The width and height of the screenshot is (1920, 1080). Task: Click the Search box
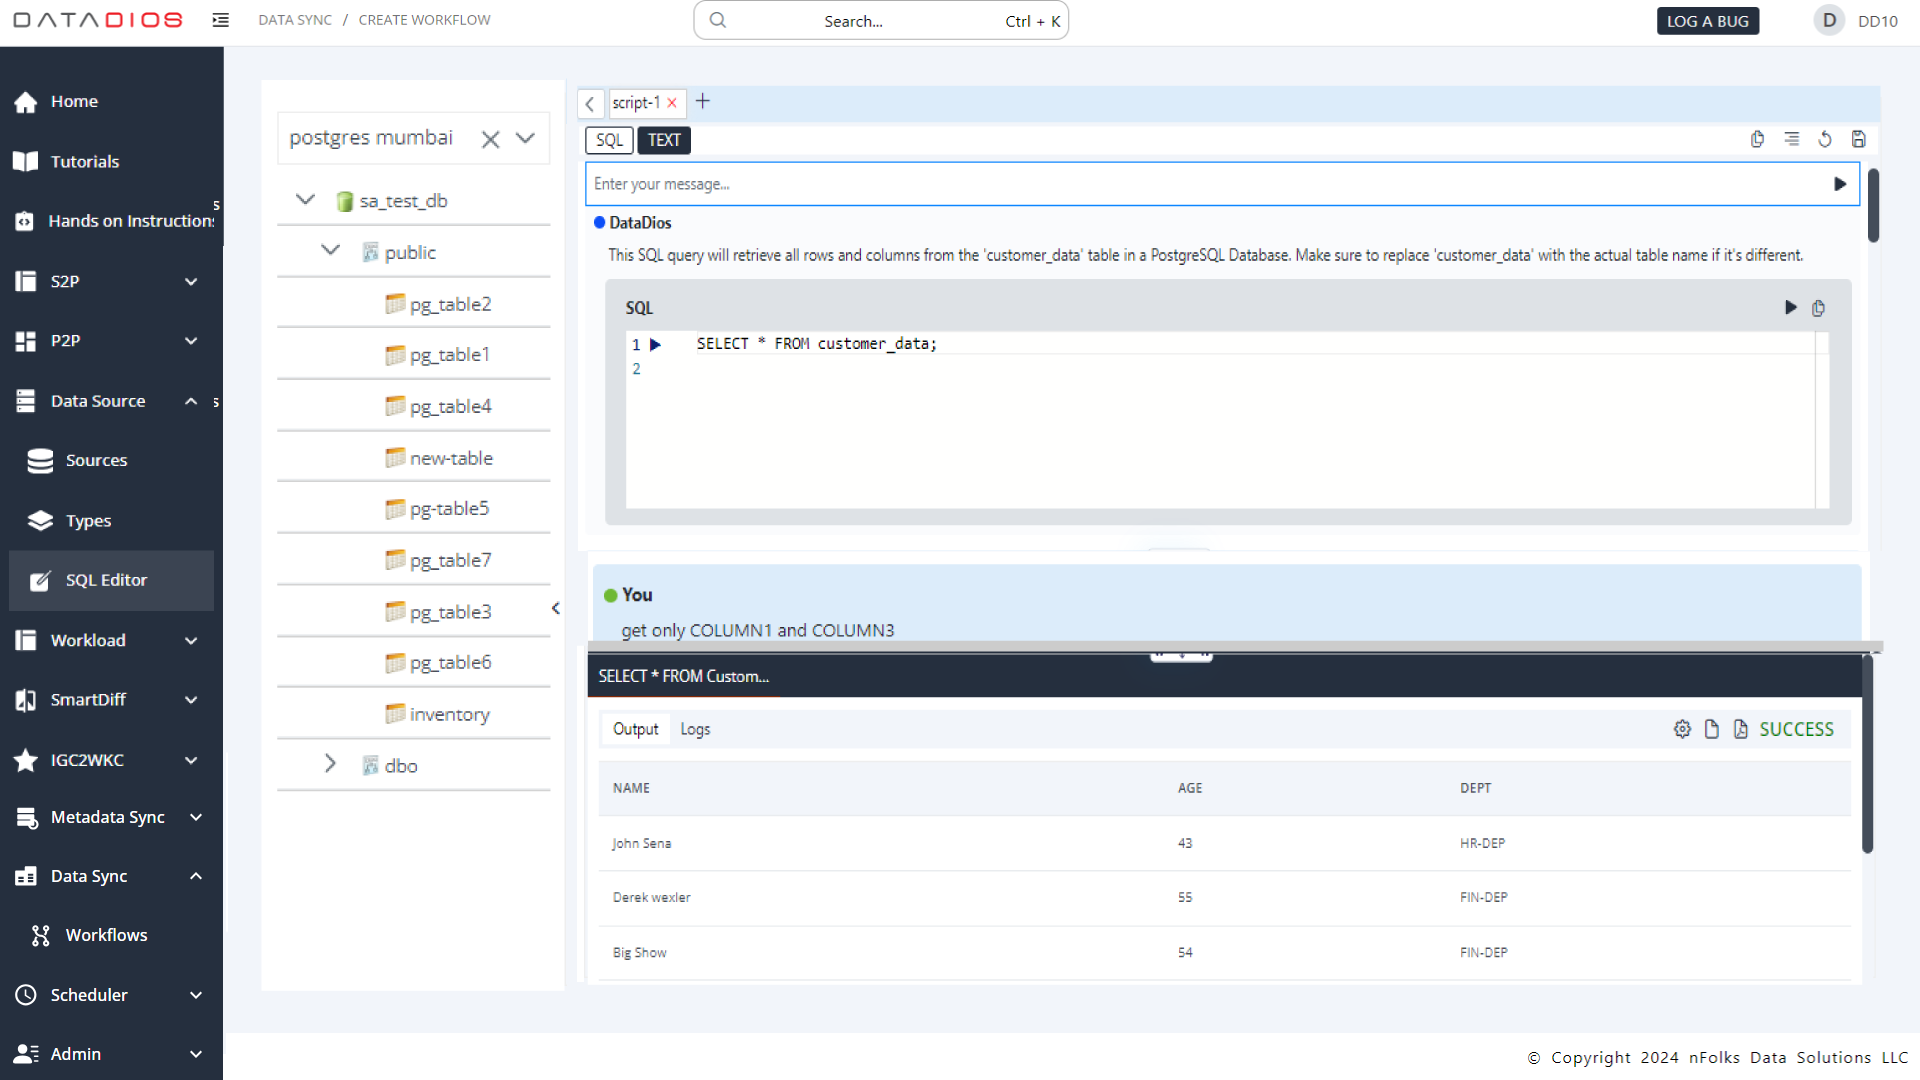(881, 20)
